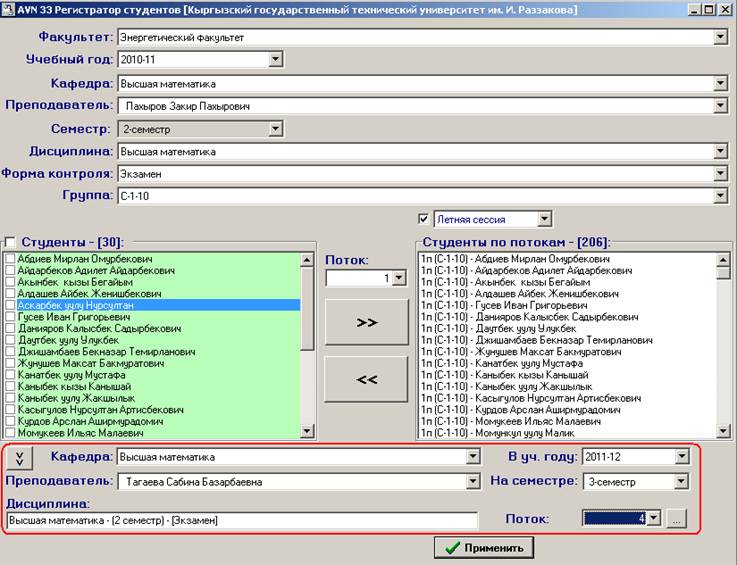The image size is (737, 565).
Task: Tick checkbox for Абдиев Мирлан Омурбекович
Action: click(10, 259)
